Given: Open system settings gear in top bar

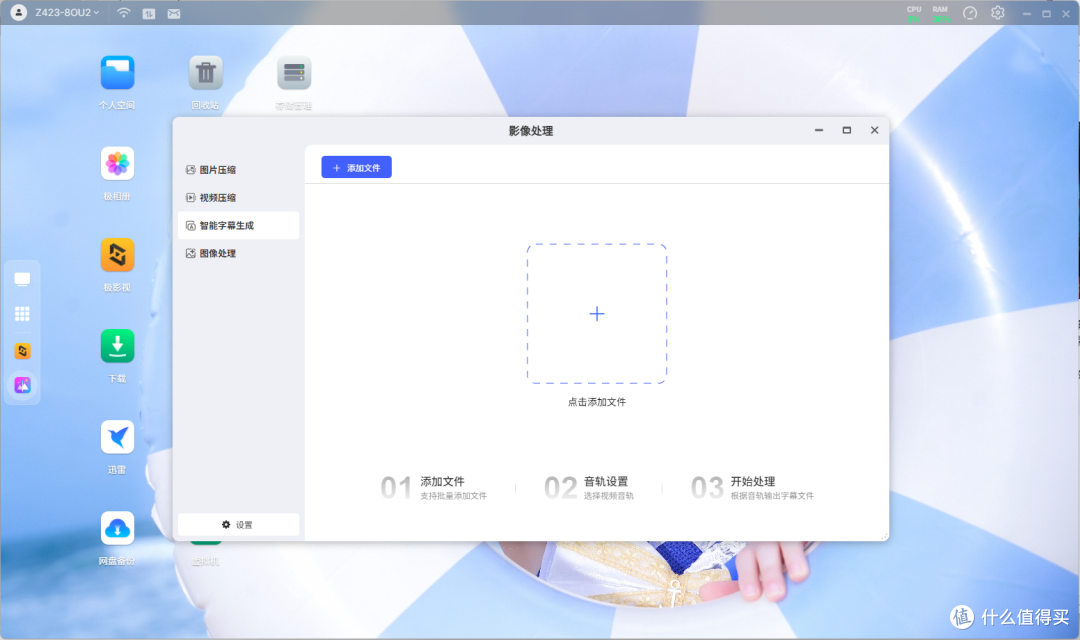Looking at the screenshot, I should pos(998,13).
